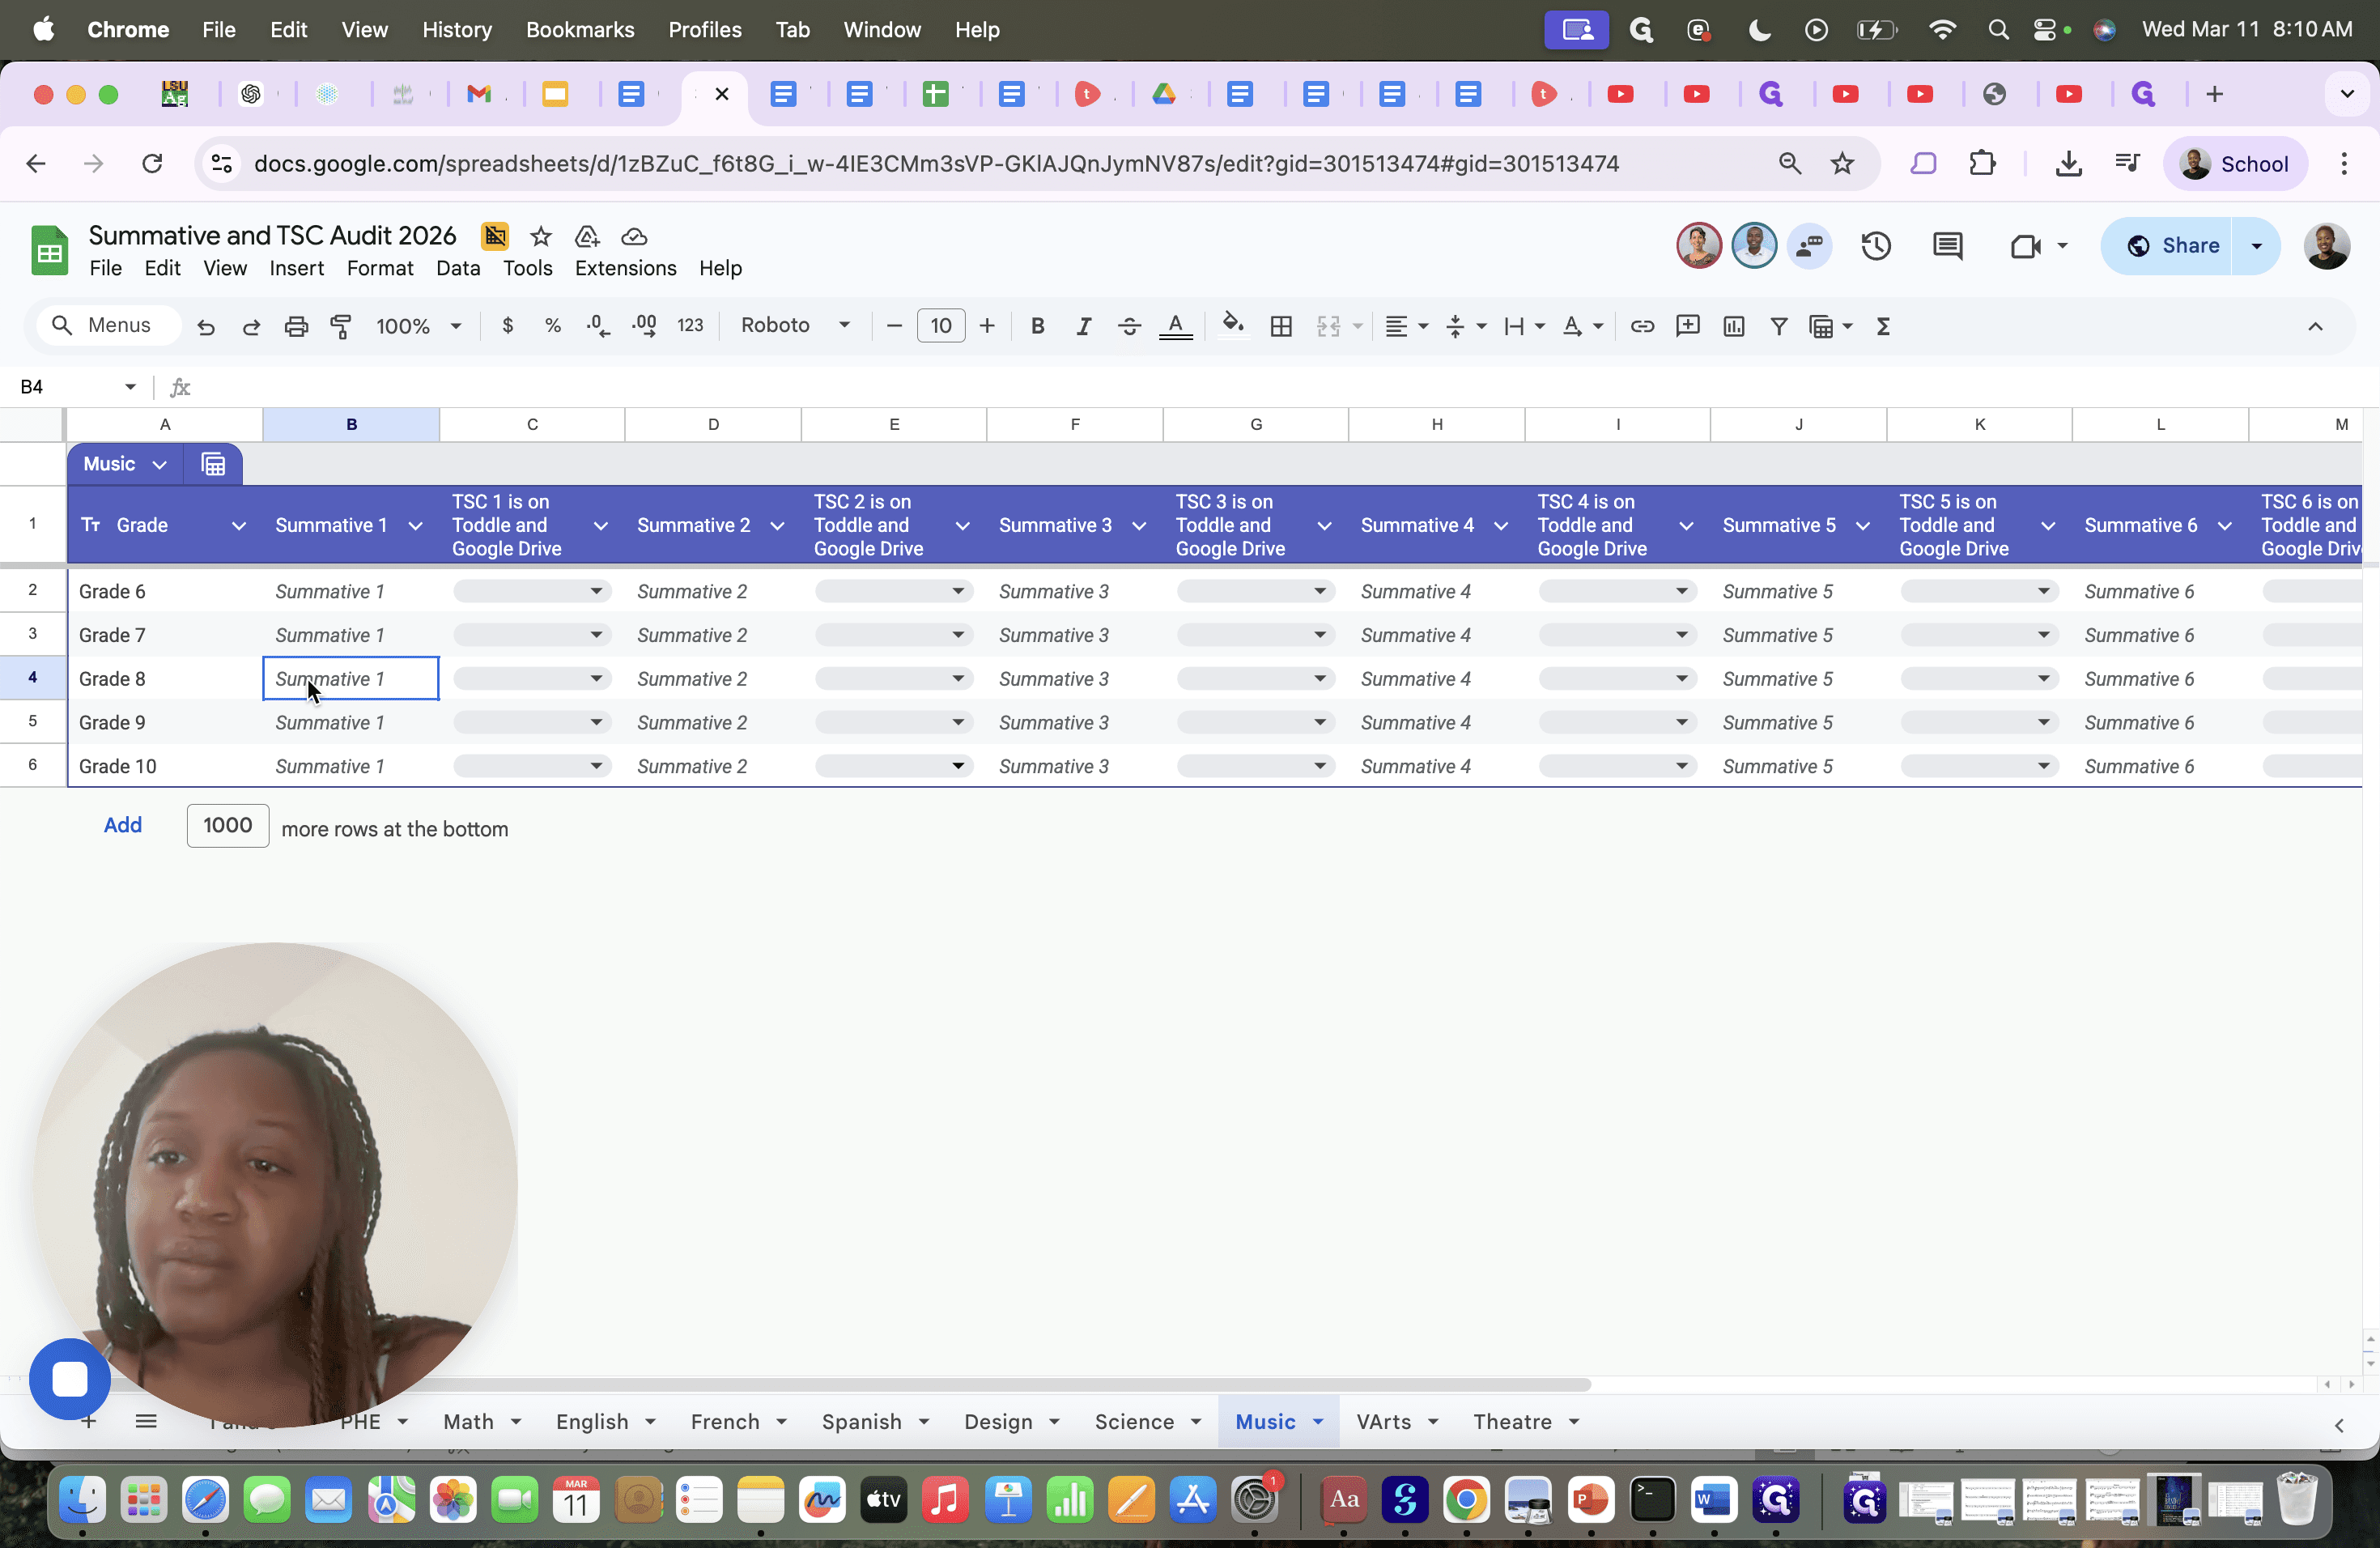The width and height of the screenshot is (2380, 1548).
Task: Show all comments panel icon
Action: pos(1948,246)
